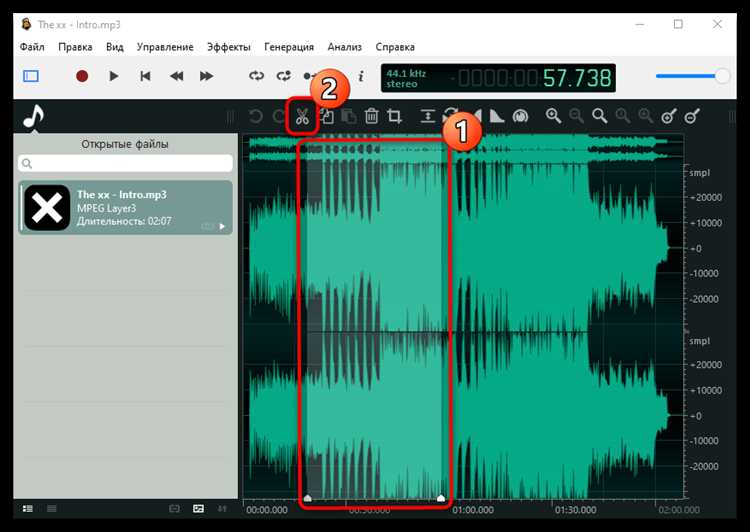Copy the selection
This screenshot has width=750, height=532.
[x=327, y=116]
